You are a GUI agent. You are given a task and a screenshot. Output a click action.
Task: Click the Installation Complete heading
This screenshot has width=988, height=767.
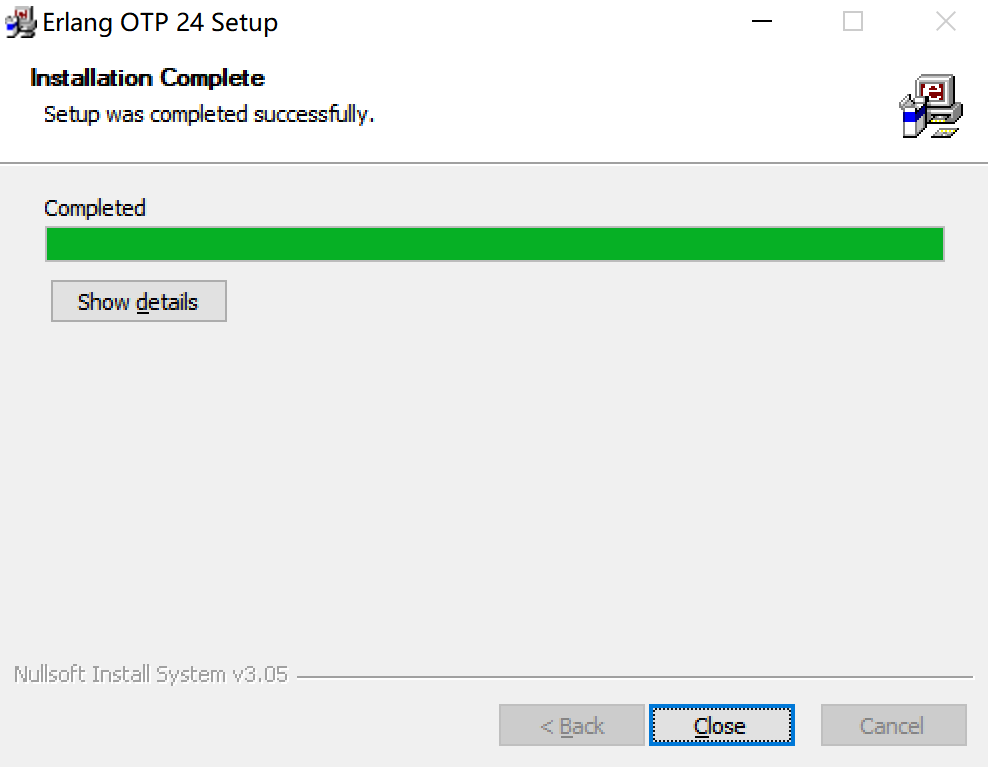147,78
